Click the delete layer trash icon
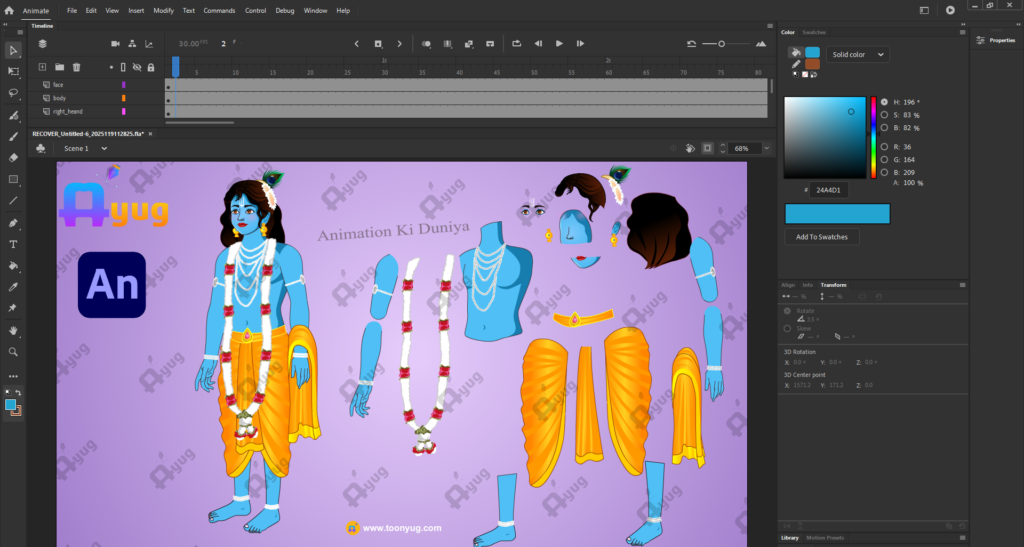The height and width of the screenshot is (547, 1024). (x=76, y=67)
